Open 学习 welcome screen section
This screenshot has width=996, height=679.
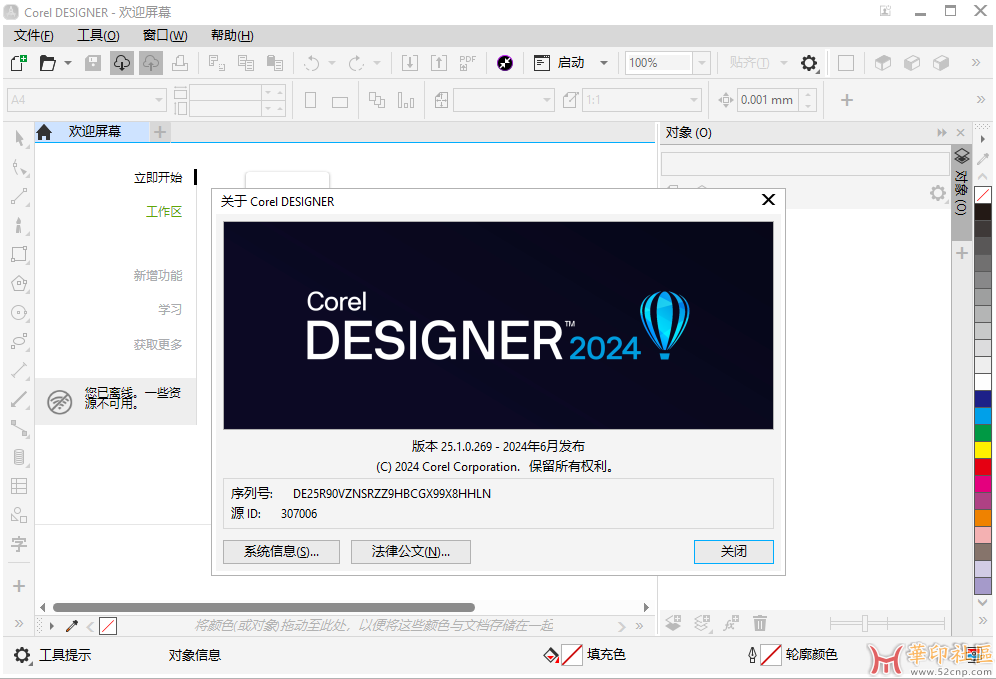pos(170,309)
